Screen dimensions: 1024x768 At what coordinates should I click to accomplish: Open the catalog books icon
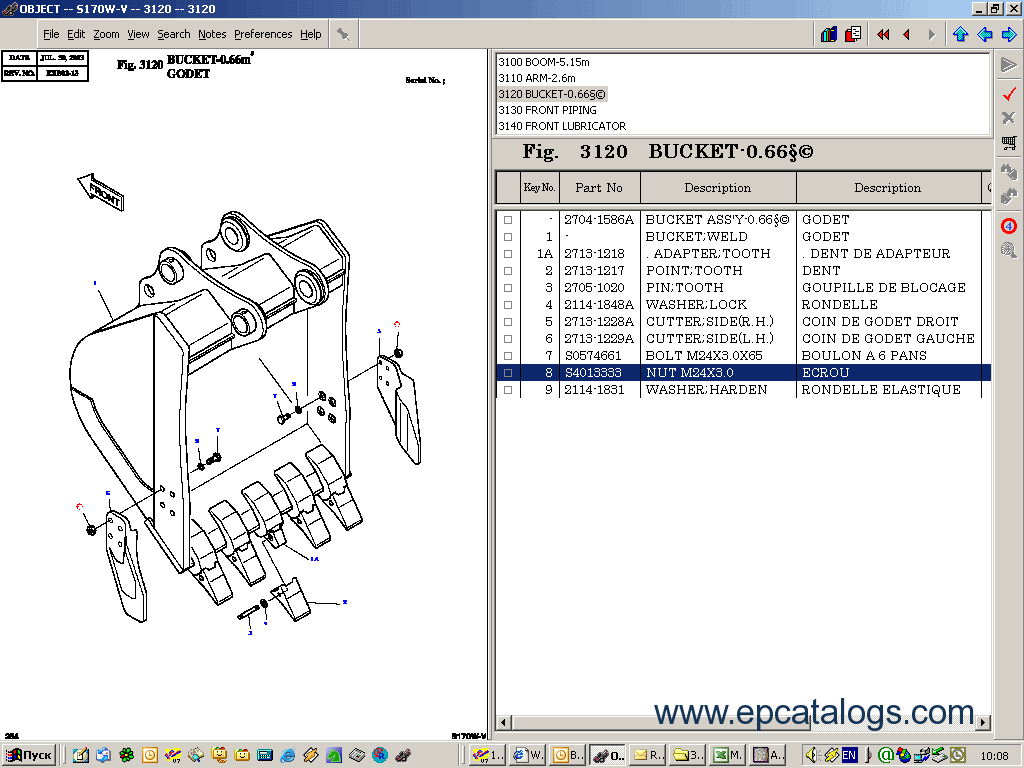coord(829,34)
